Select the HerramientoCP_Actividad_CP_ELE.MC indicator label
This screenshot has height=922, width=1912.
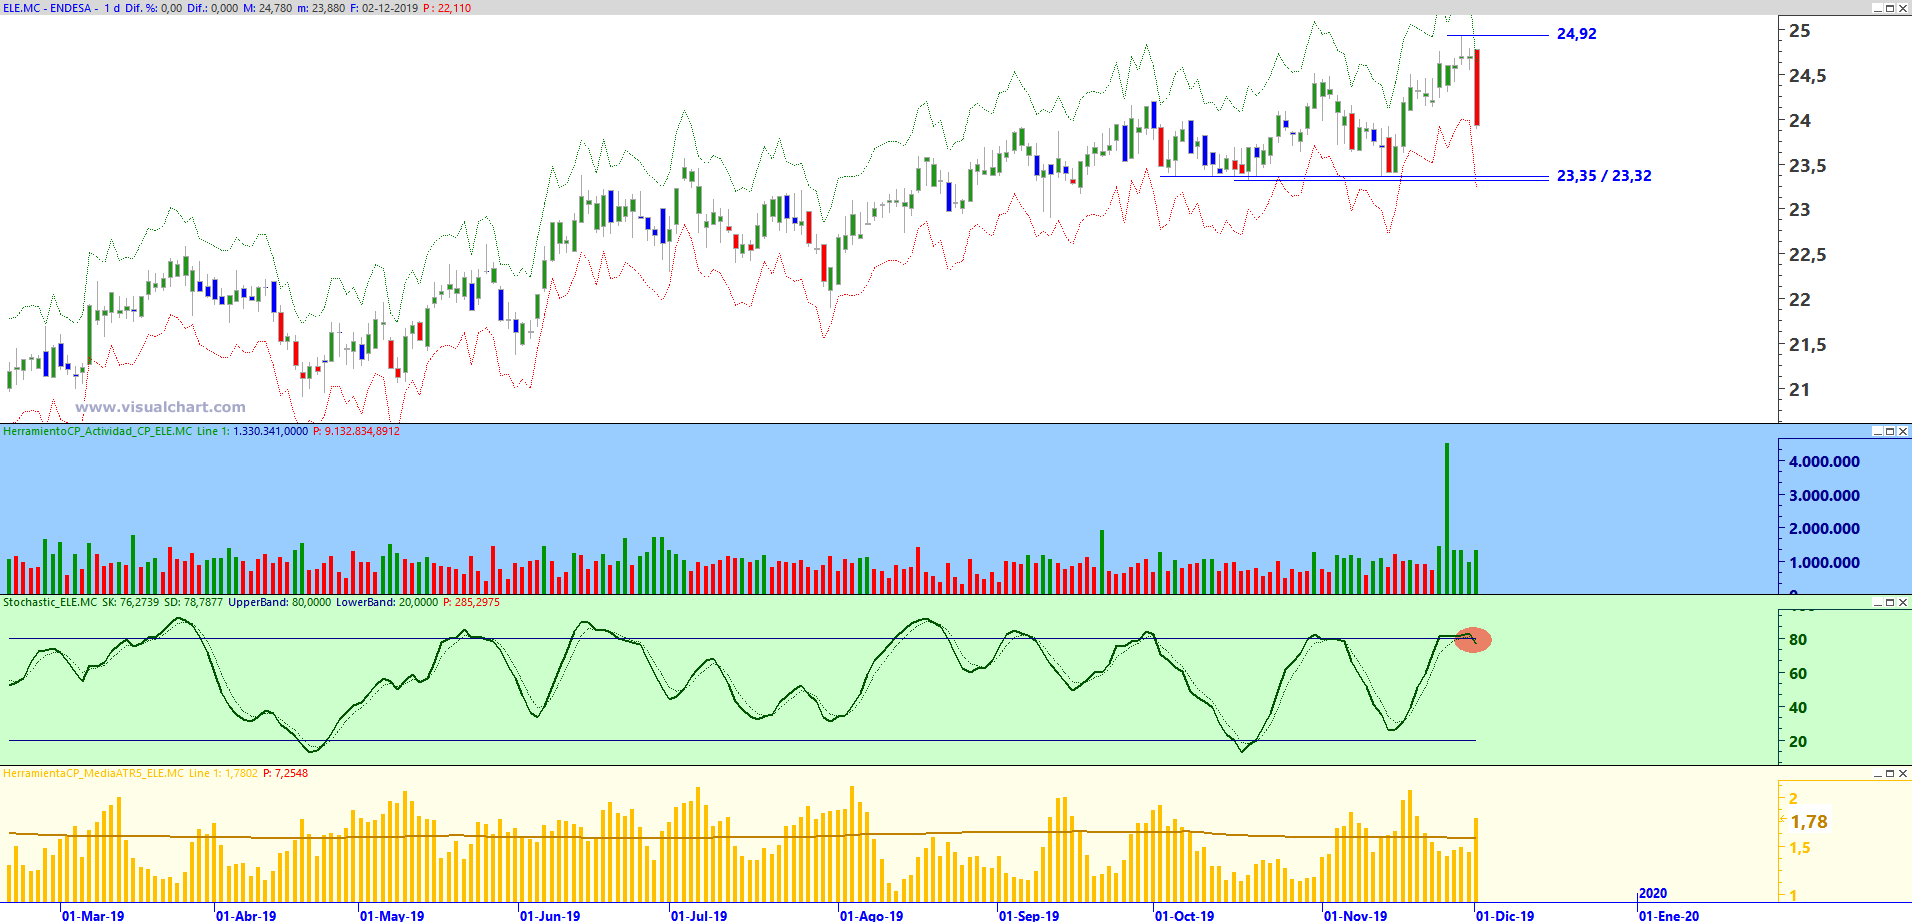coord(98,431)
